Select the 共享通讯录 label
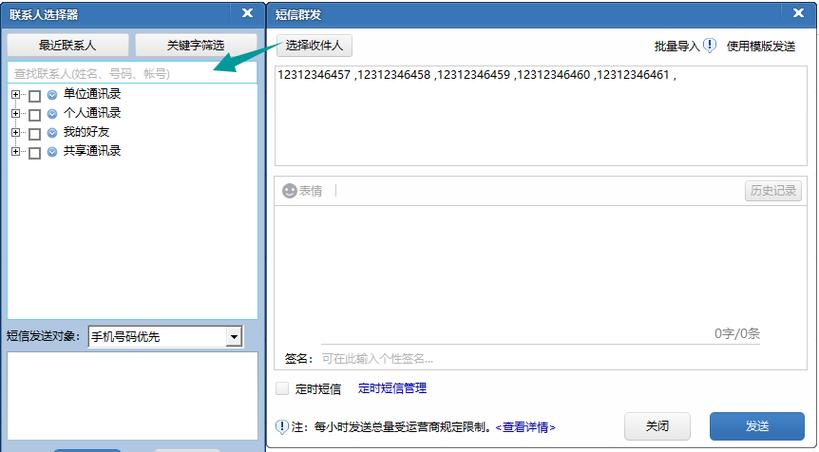 point(92,151)
